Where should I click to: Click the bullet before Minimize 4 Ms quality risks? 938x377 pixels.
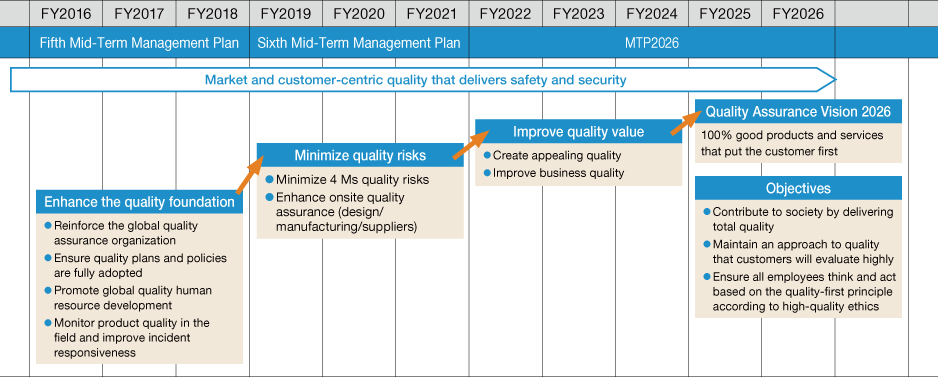269,179
